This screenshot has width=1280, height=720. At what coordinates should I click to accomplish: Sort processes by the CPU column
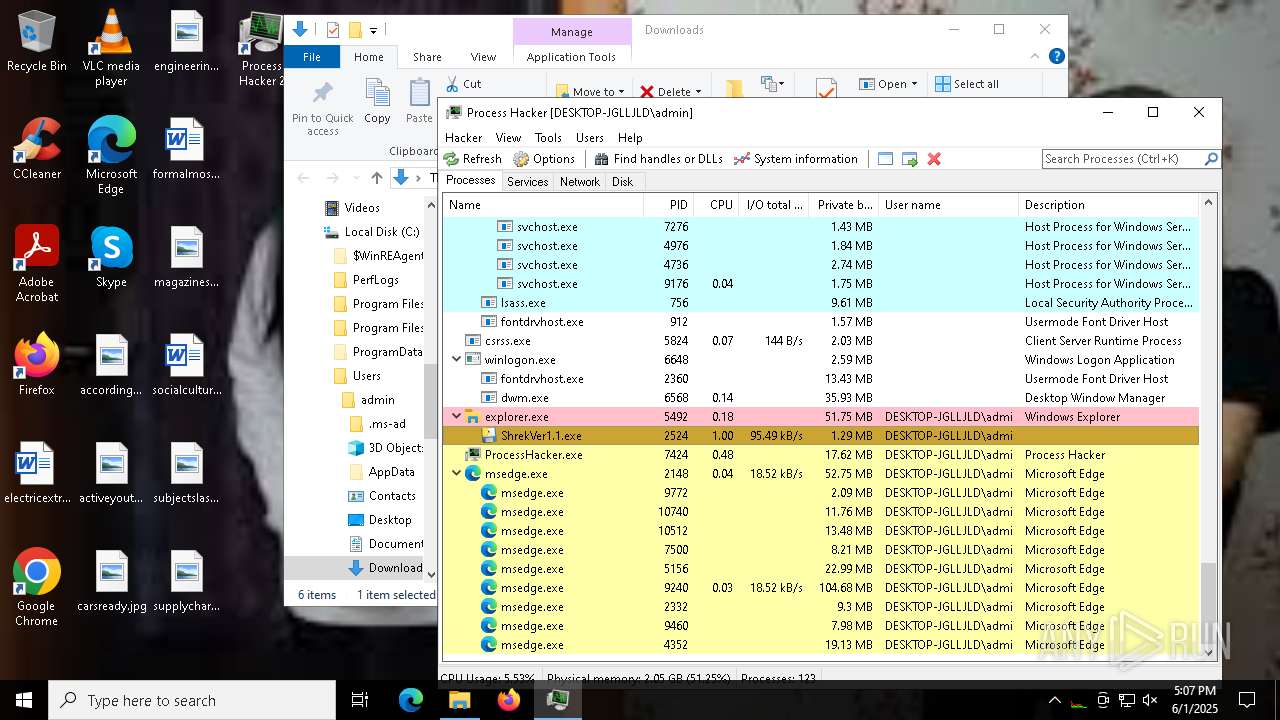(x=717, y=205)
